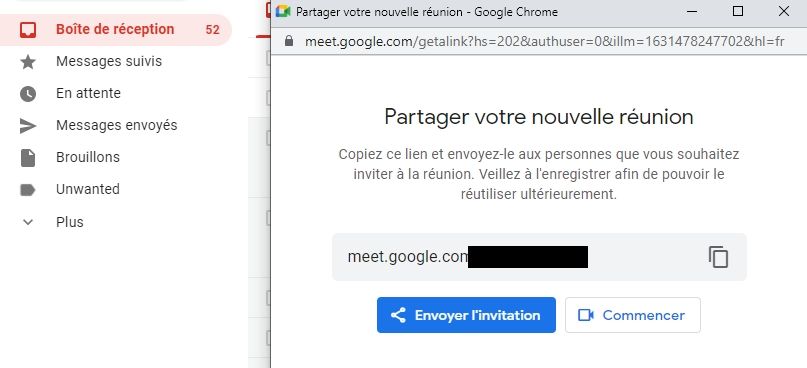
Task: Open Messages envoyés folder
Action: coord(116,125)
